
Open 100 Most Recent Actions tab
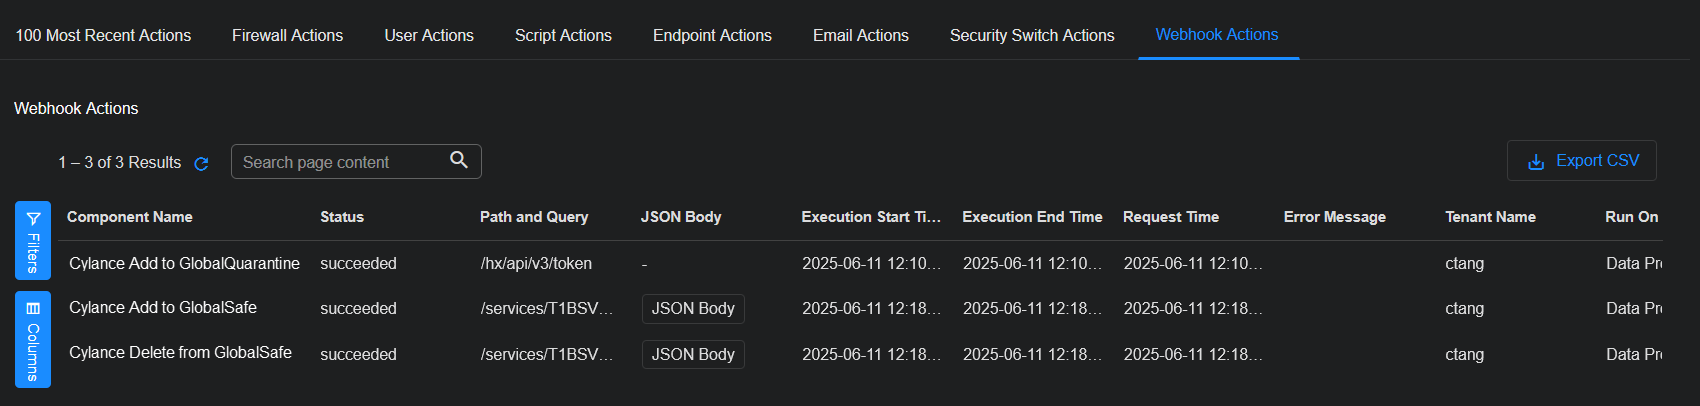tap(103, 36)
